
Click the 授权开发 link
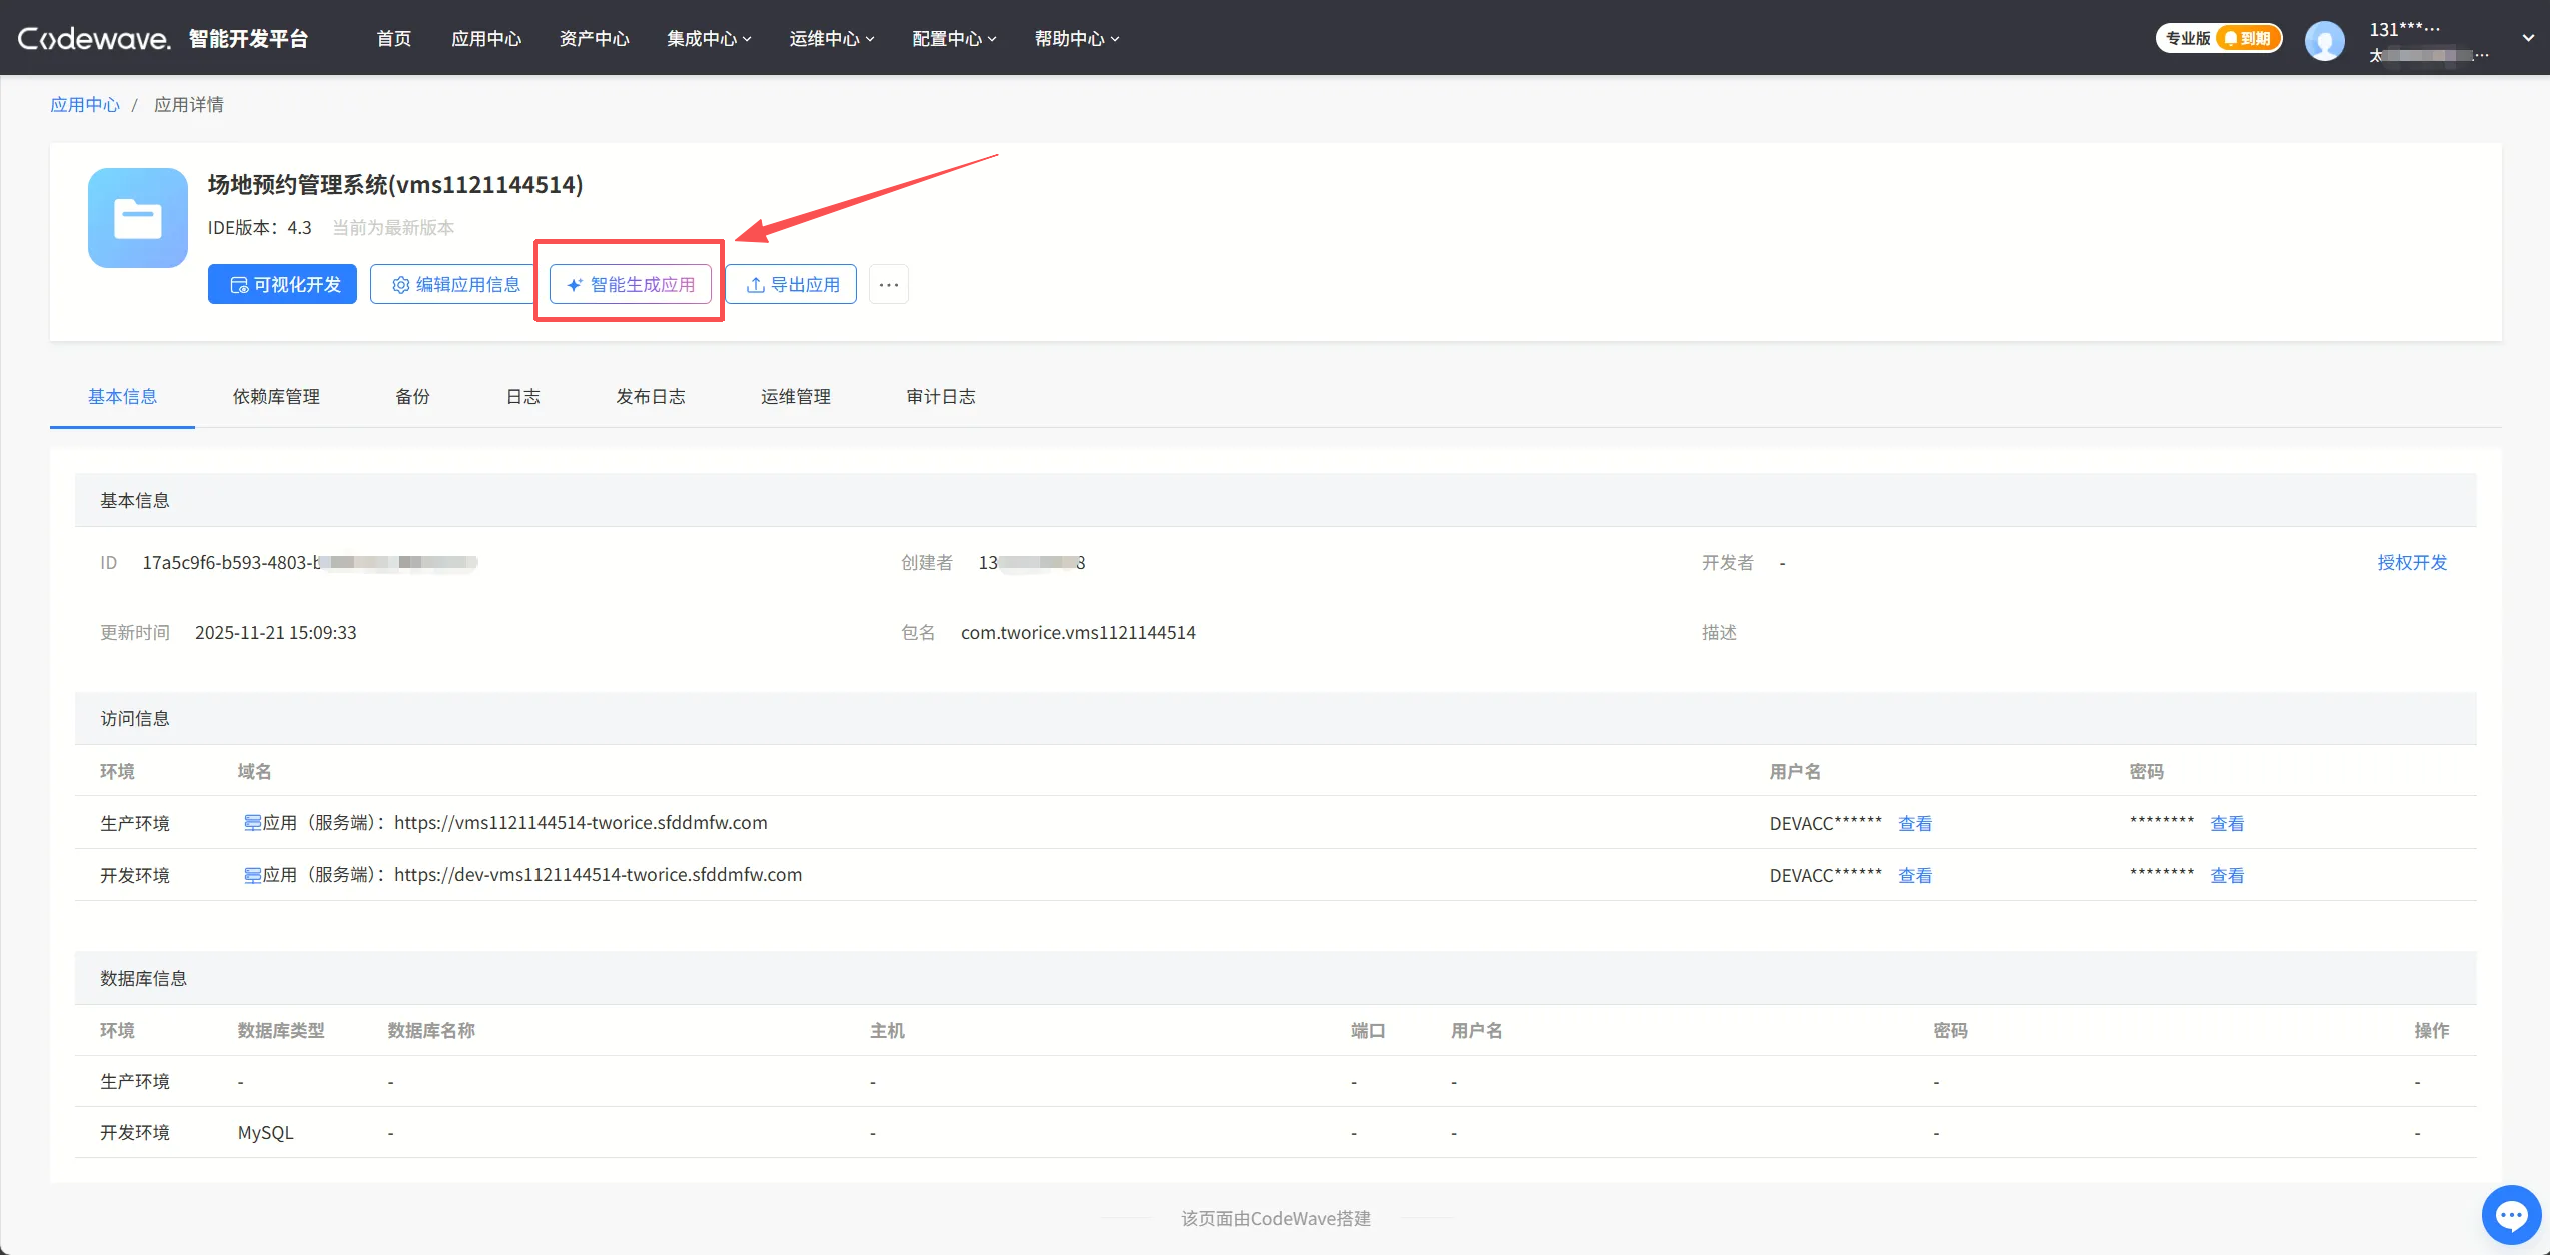(x=2411, y=563)
